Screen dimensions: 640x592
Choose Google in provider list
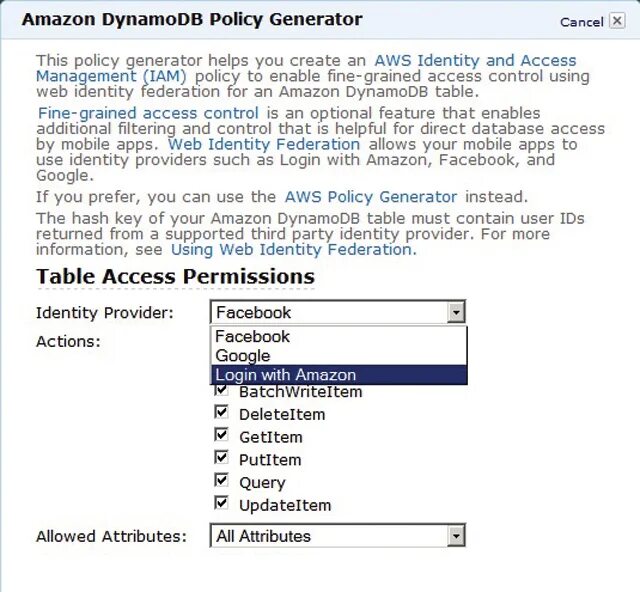pos(243,356)
